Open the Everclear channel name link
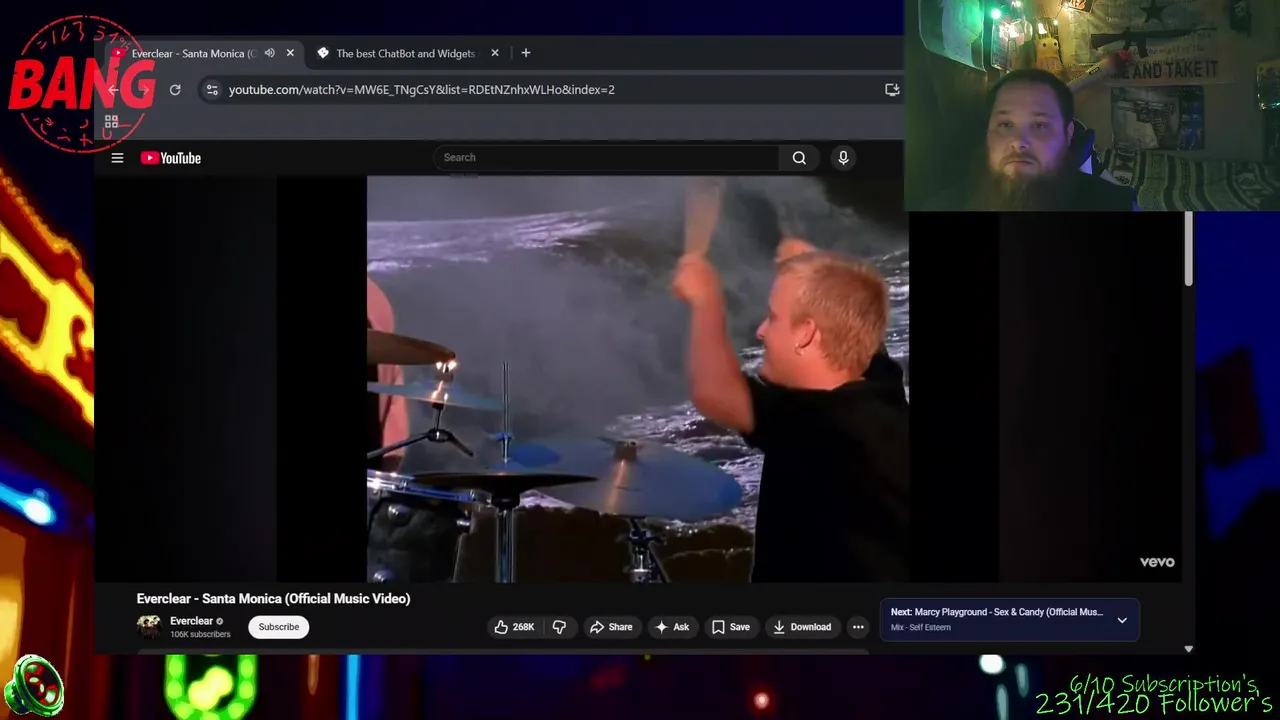1280x720 pixels. [191, 621]
